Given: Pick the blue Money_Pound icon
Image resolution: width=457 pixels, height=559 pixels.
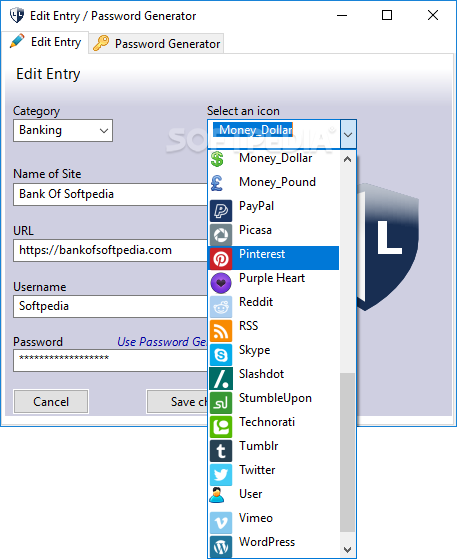Looking at the screenshot, I should coord(217,183).
